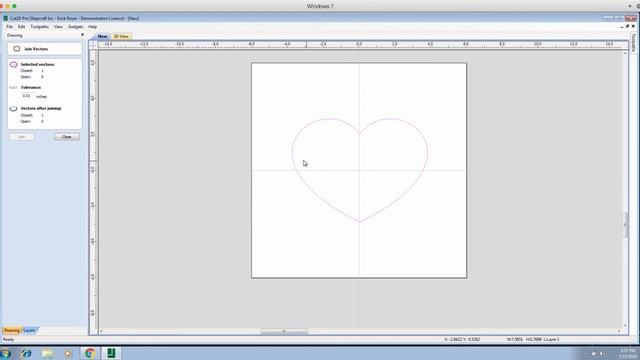Screen dimensions: 640x360
Task: Open the vertical Toolpaths side tab
Action: click(x=634, y=42)
